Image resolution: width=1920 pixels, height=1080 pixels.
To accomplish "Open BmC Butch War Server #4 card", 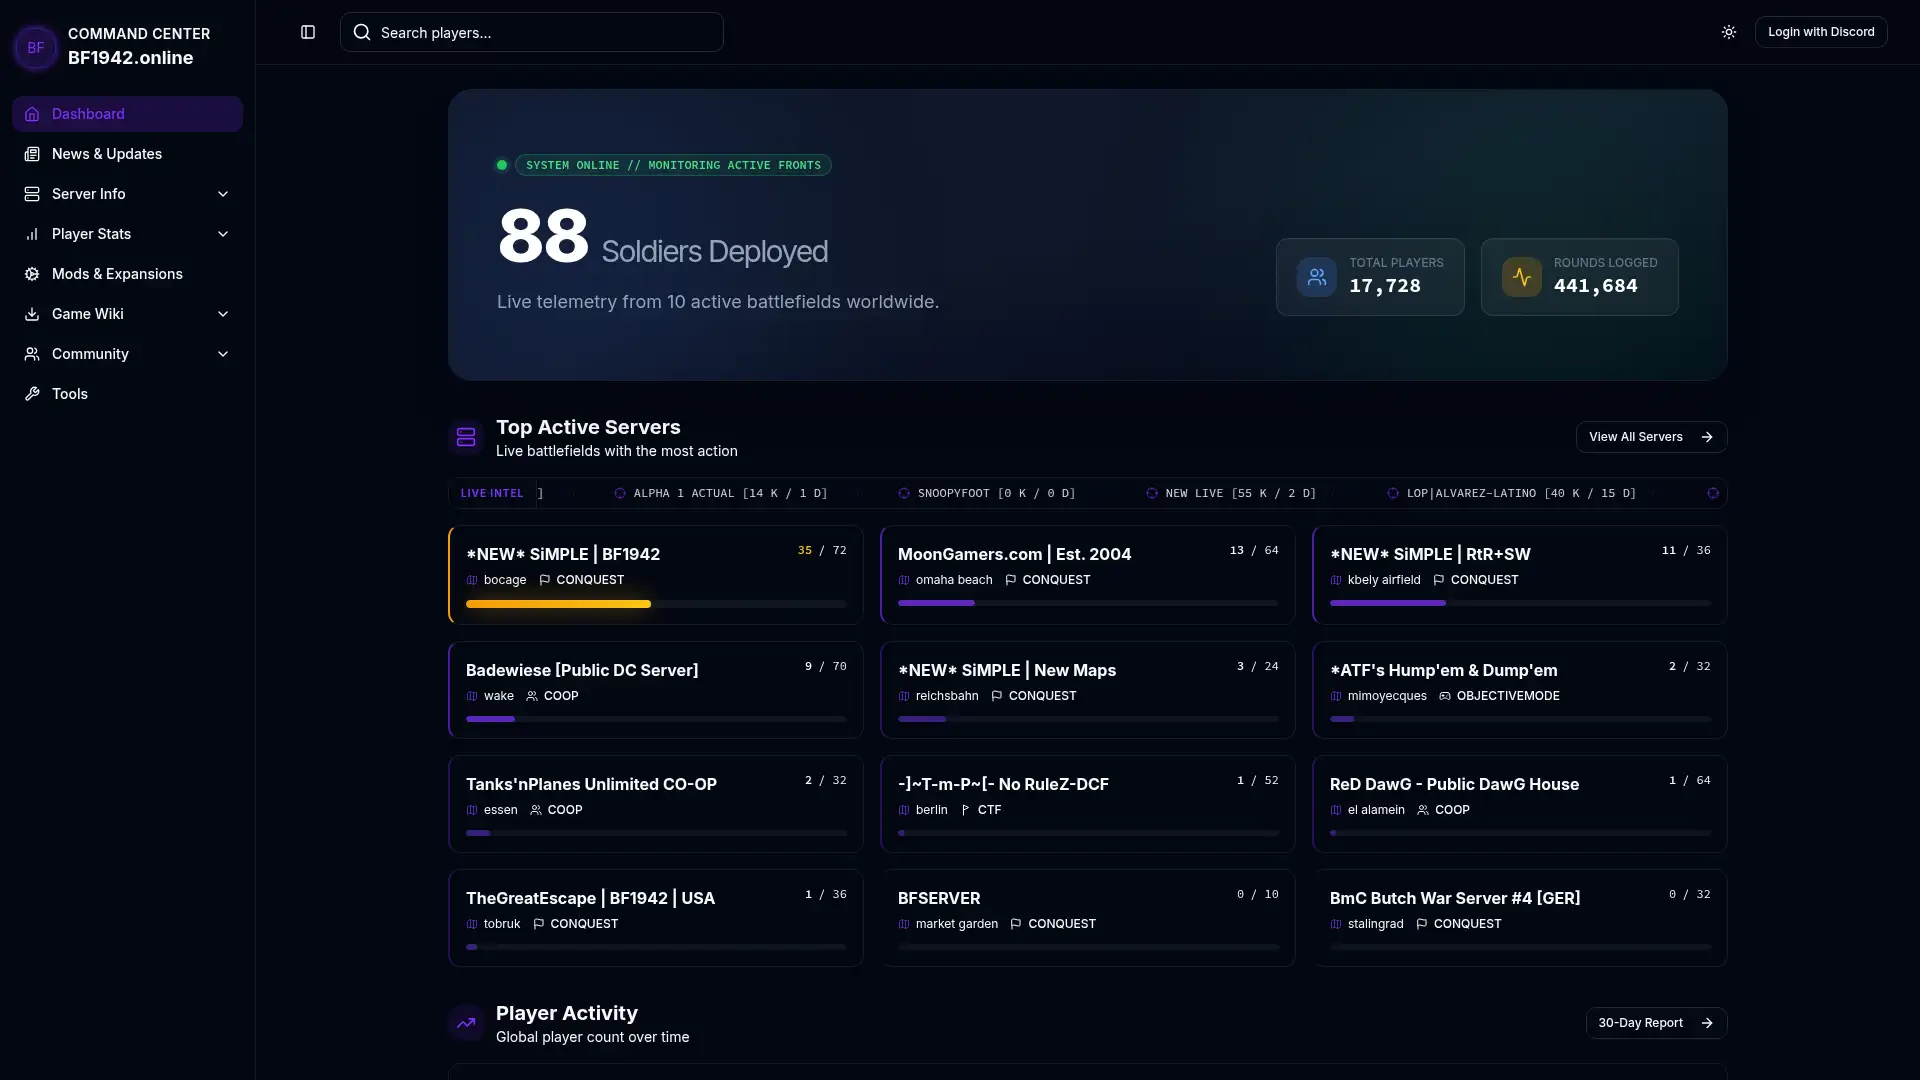I will [1519, 918].
